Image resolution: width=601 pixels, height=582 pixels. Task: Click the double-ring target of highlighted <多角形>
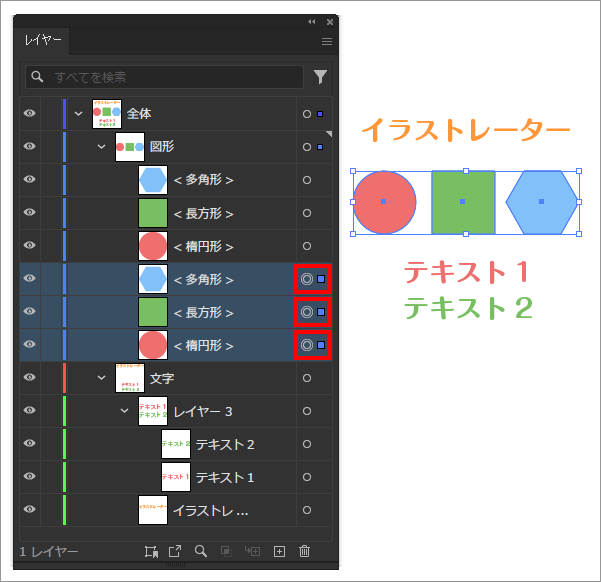coord(307,279)
